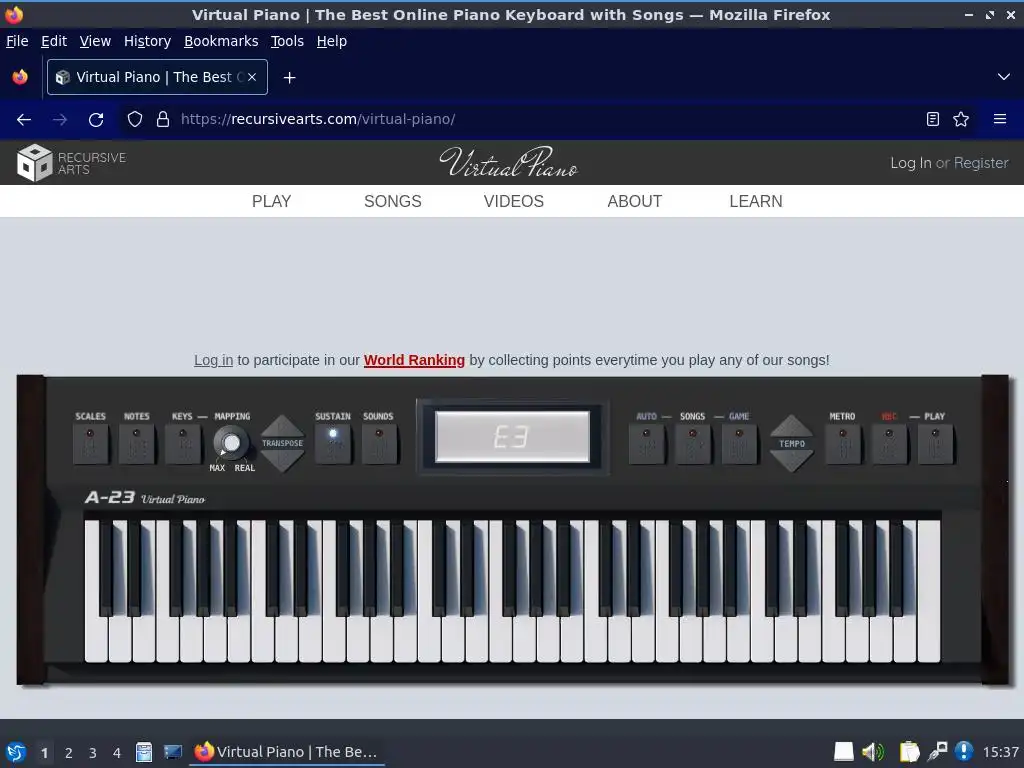
Task: Open the Tools menu
Action: [287, 41]
